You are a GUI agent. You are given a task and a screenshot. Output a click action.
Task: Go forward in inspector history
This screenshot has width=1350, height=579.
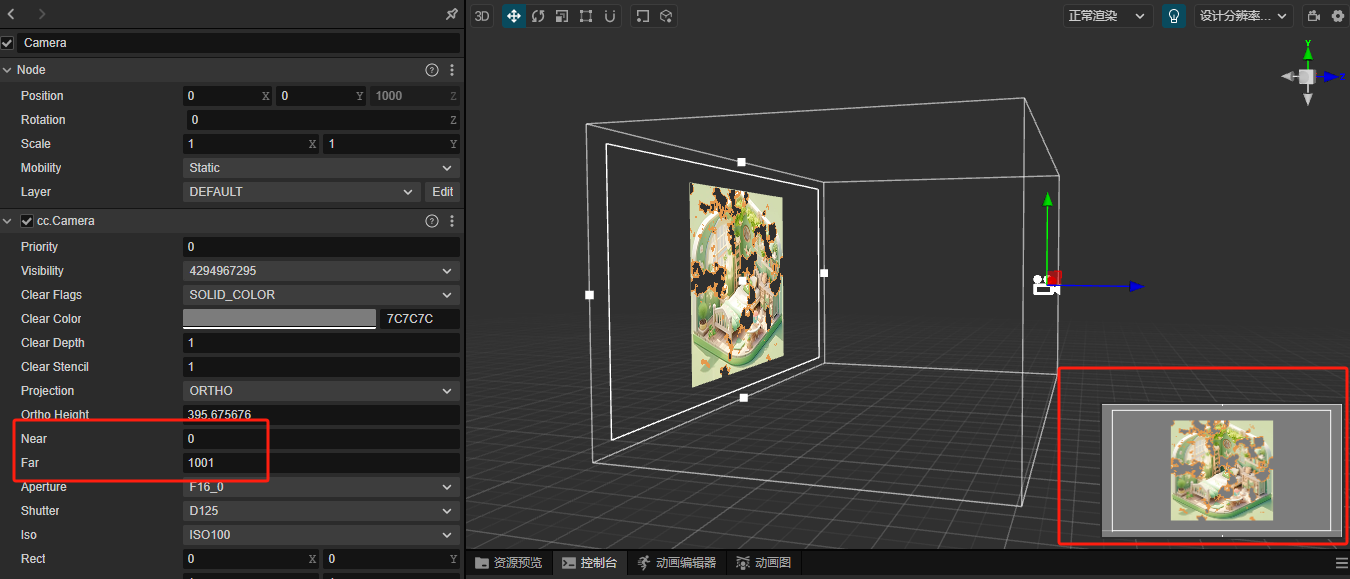[41, 14]
